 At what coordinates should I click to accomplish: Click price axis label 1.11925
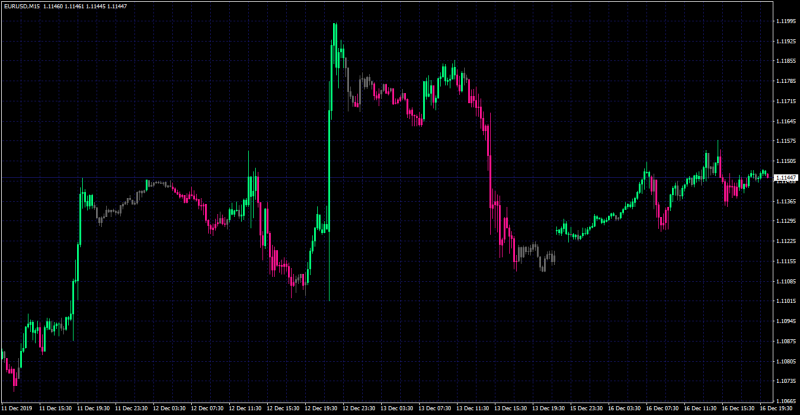click(786, 41)
